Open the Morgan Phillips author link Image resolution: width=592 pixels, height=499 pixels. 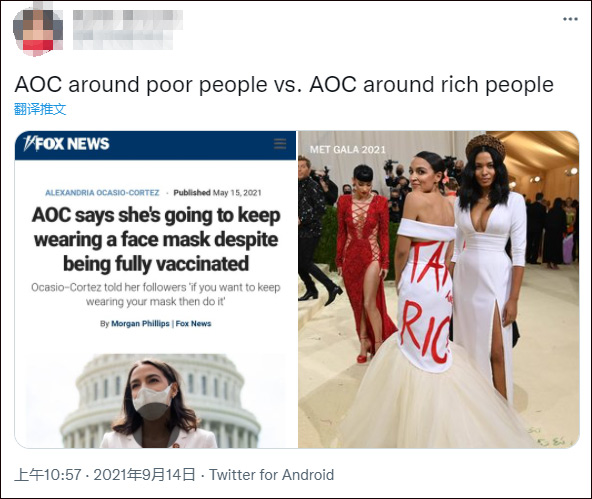click(140, 323)
